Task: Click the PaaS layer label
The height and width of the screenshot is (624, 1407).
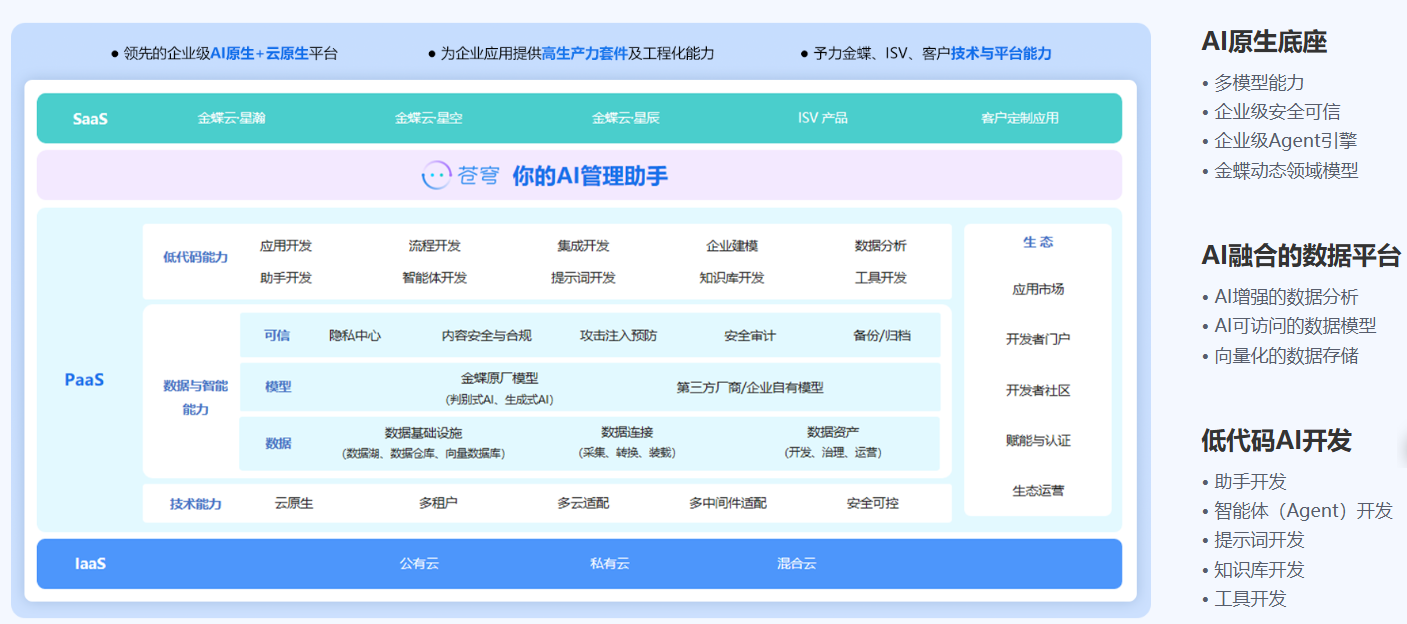Action: click(84, 380)
